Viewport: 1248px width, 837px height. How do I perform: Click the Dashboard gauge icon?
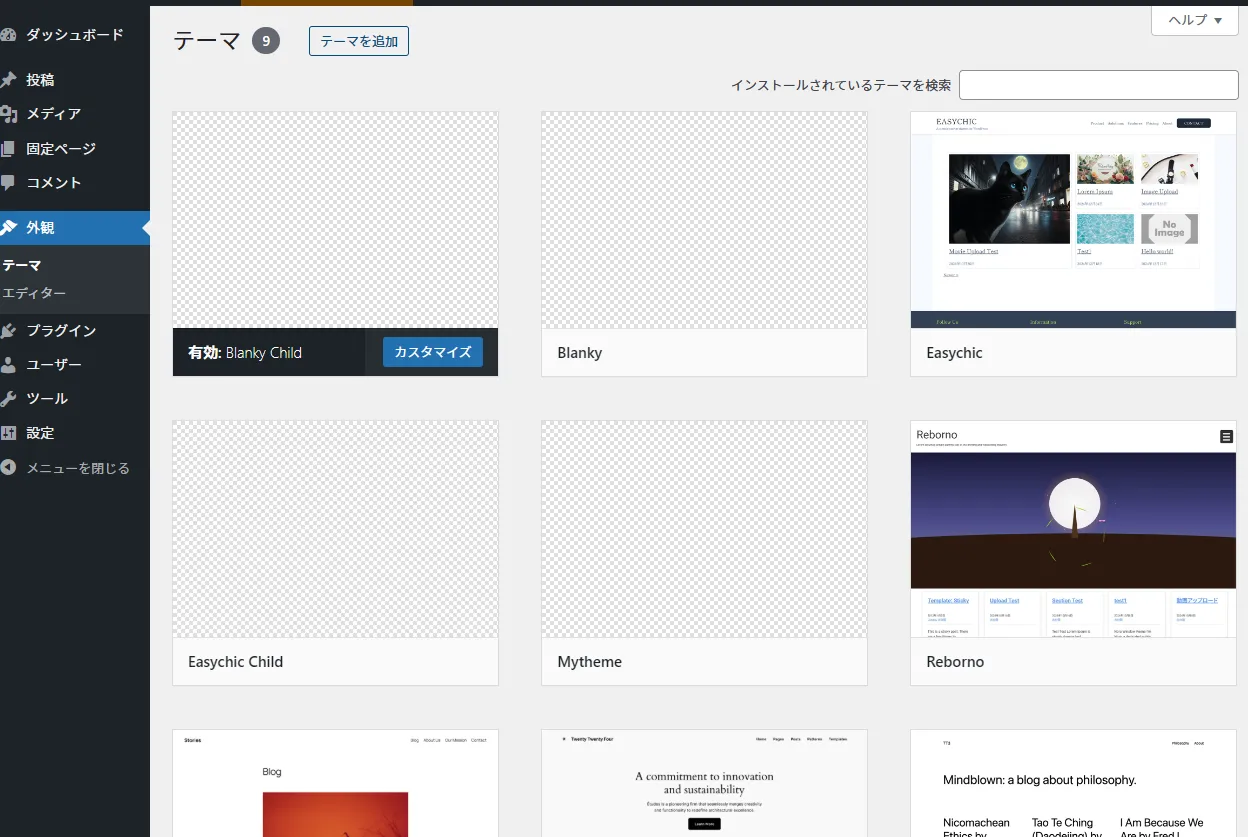8,35
